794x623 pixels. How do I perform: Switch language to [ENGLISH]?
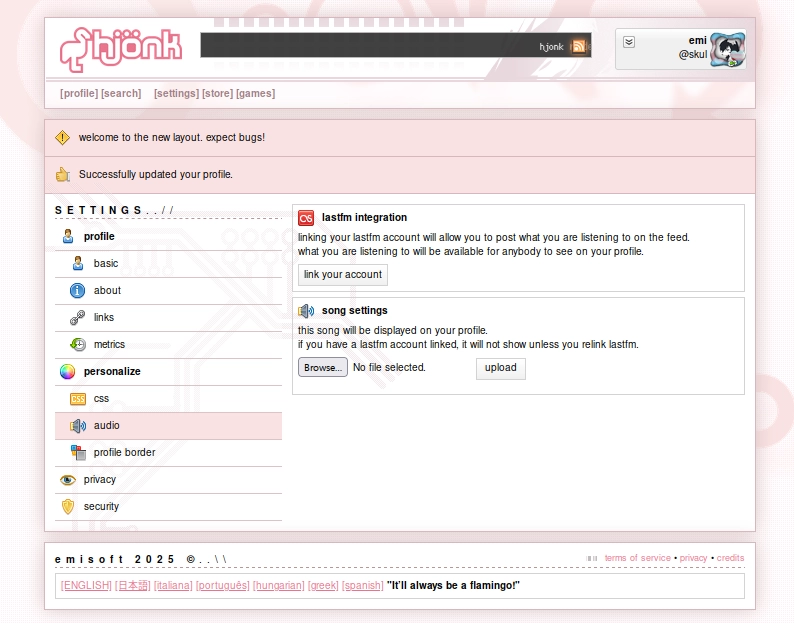click(x=86, y=586)
